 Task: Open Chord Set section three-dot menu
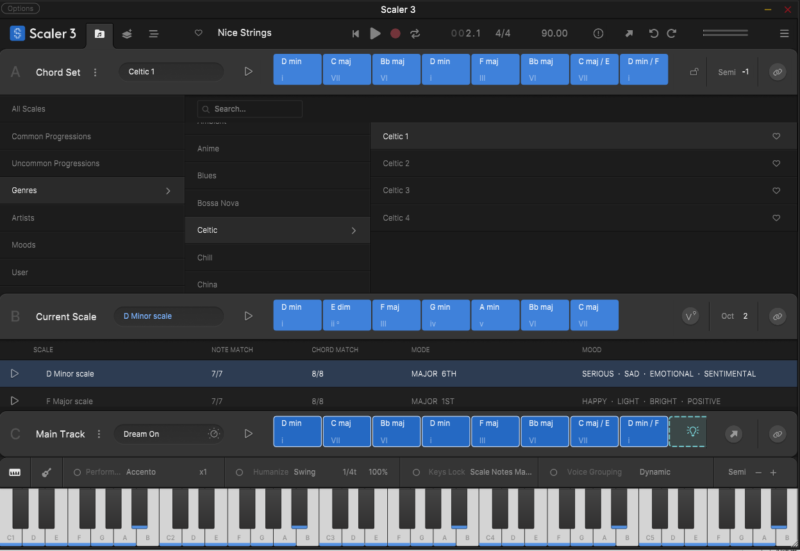95,72
